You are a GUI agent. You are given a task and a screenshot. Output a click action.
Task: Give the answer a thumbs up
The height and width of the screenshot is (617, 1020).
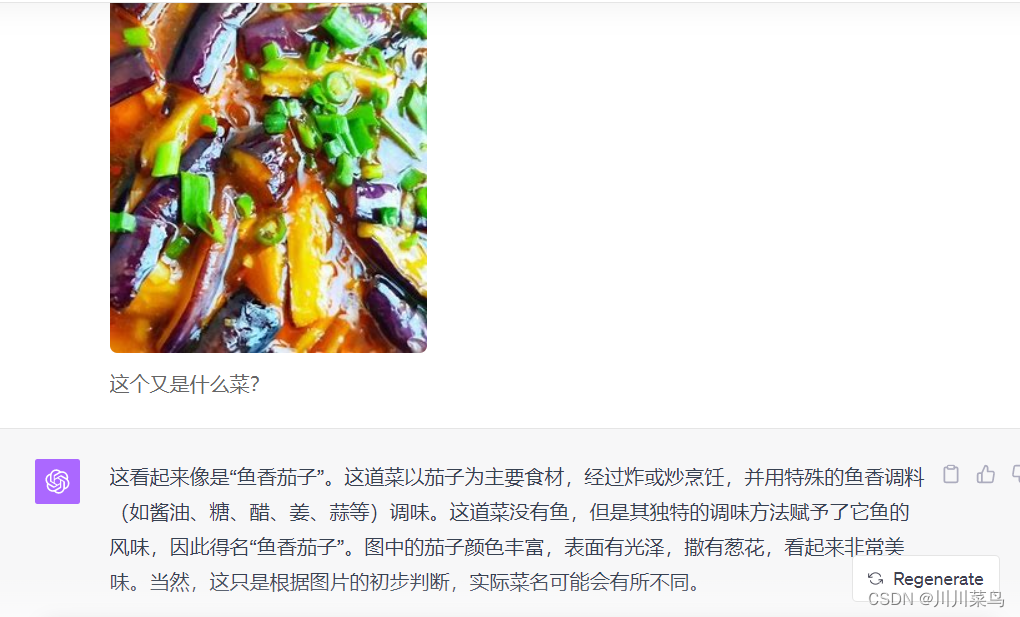pyautogui.click(x=986, y=474)
